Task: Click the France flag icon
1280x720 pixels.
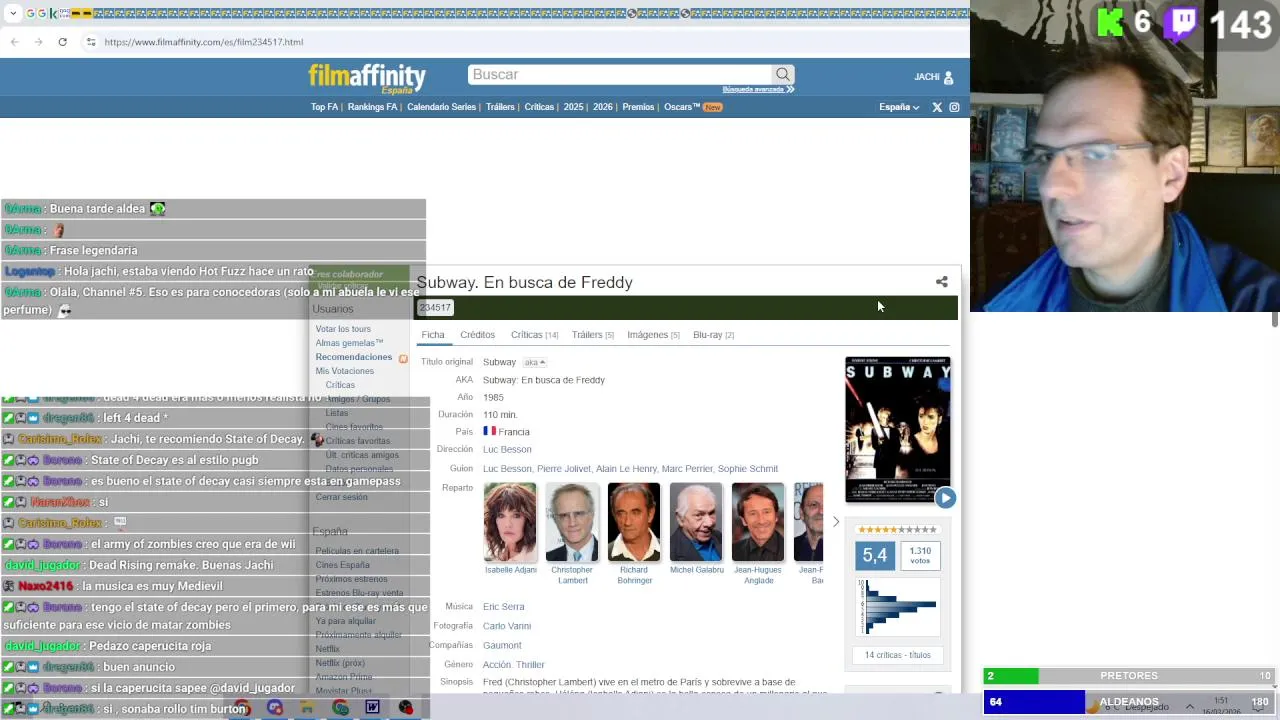Action: pyautogui.click(x=489, y=431)
